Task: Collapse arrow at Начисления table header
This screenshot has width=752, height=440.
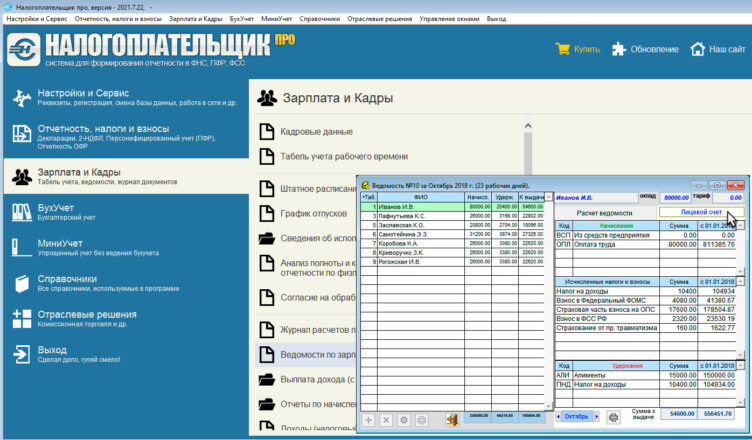Action: (740, 226)
